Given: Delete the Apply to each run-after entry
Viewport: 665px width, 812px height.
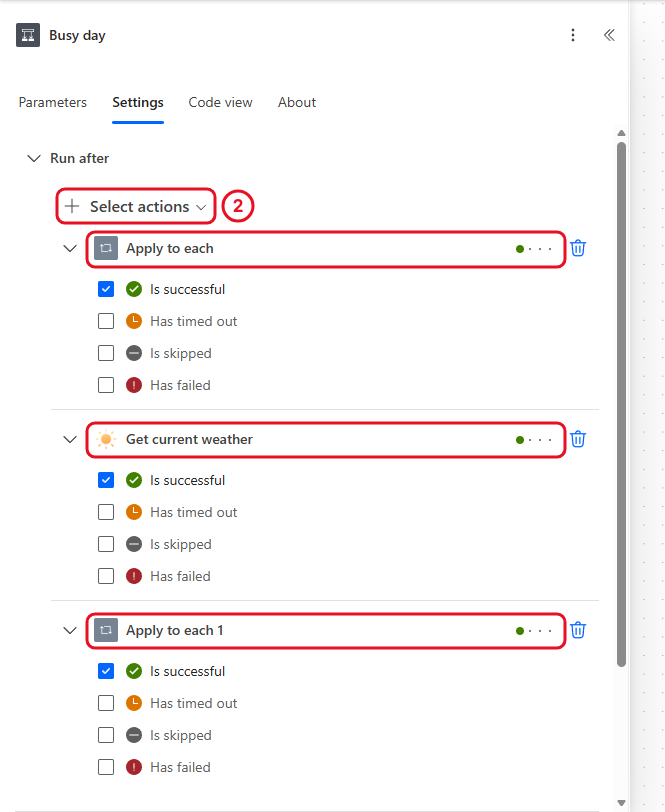Looking at the screenshot, I should coord(578,248).
